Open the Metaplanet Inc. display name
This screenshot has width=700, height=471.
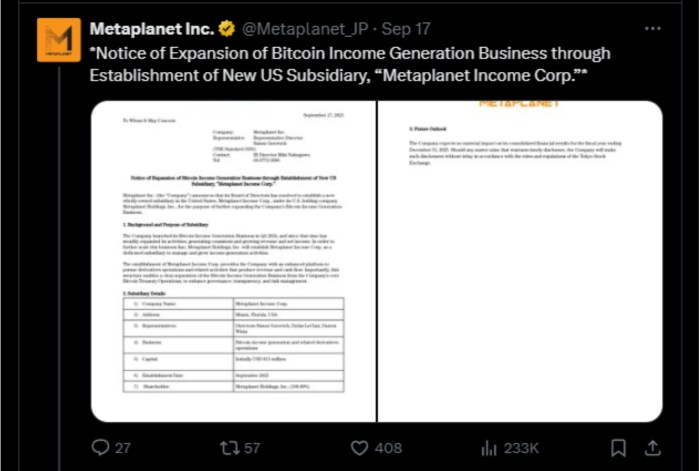click(152, 29)
